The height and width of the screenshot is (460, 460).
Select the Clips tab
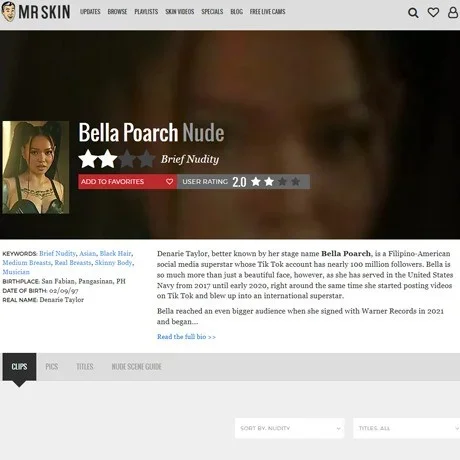click(x=19, y=367)
